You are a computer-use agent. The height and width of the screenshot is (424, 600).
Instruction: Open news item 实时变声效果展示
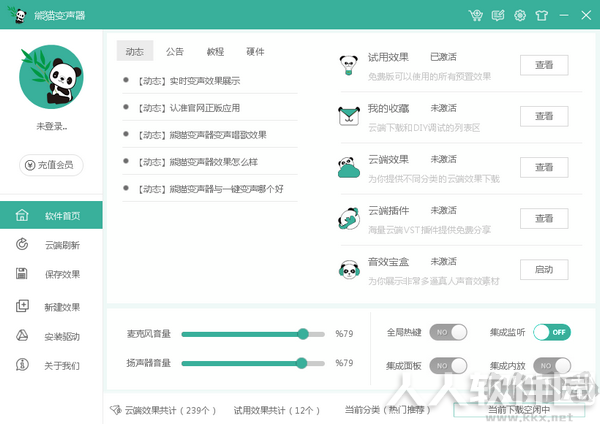tap(189, 81)
